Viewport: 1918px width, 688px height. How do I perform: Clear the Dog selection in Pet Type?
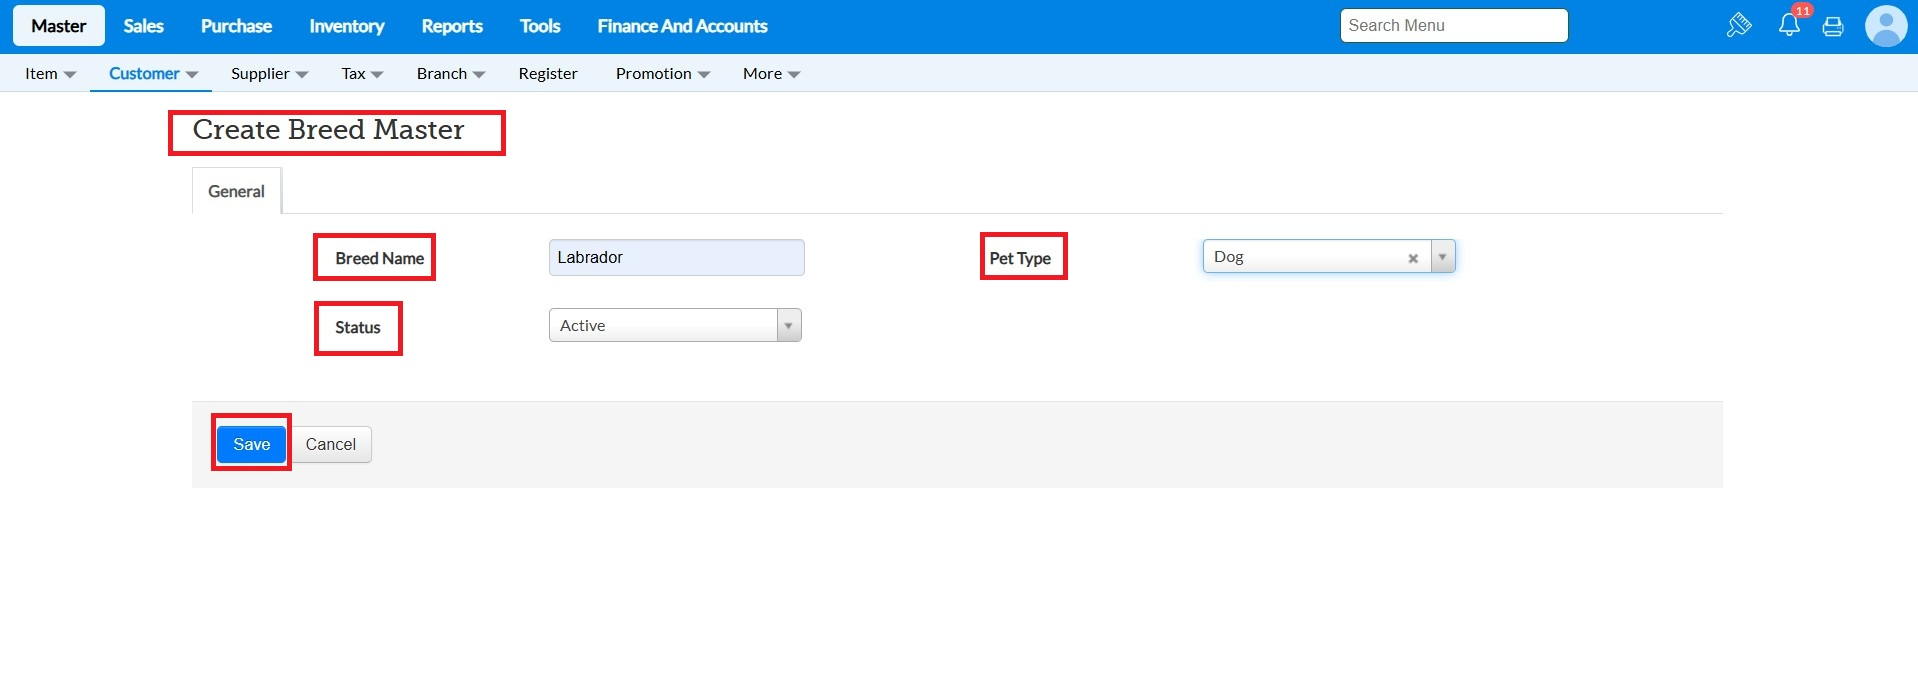(1413, 258)
